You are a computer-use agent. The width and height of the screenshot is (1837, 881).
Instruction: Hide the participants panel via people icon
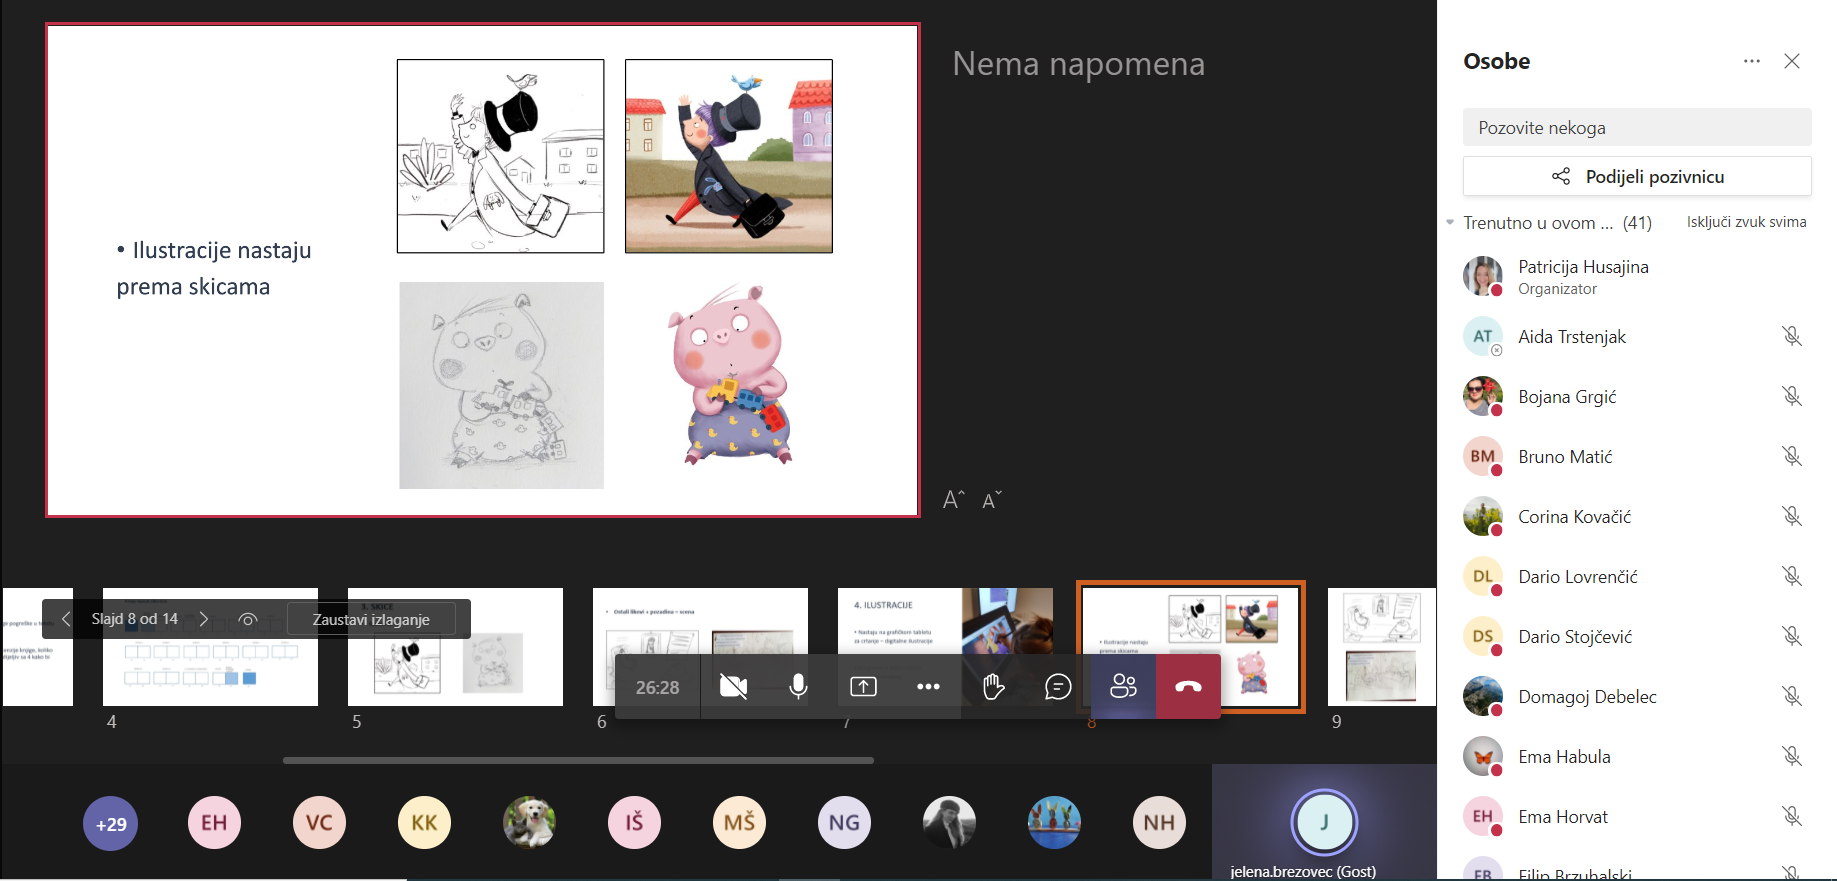[x=1123, y=686]
